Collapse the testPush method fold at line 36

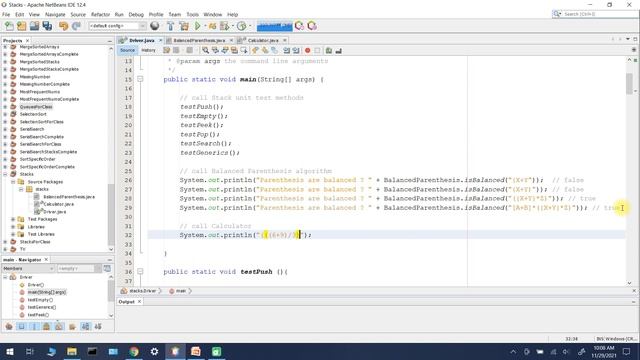tap(140, 271)
